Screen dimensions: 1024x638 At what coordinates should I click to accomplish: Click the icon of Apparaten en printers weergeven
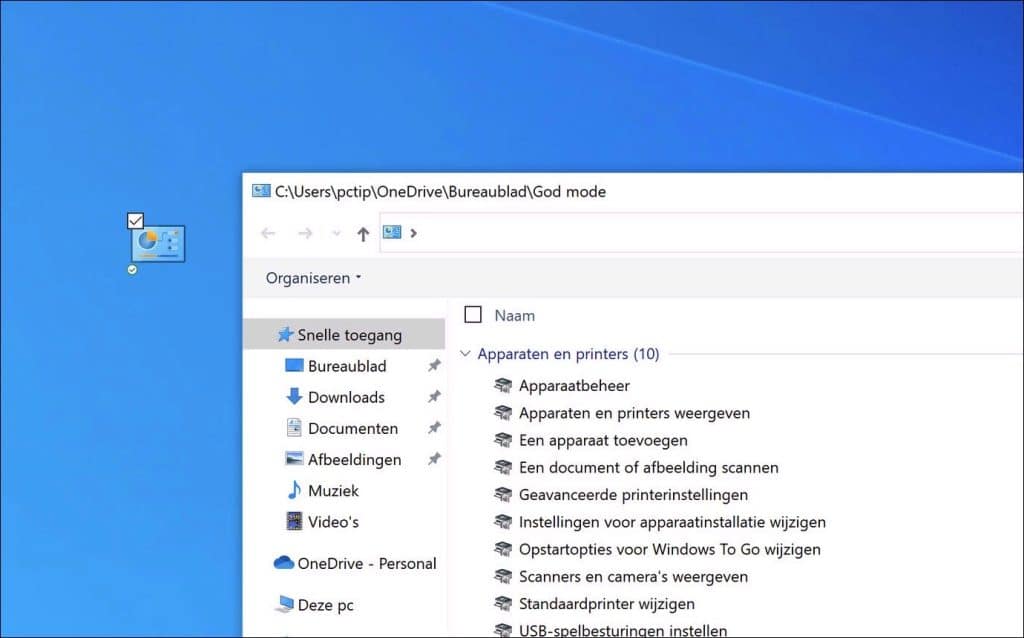[503, 413]
